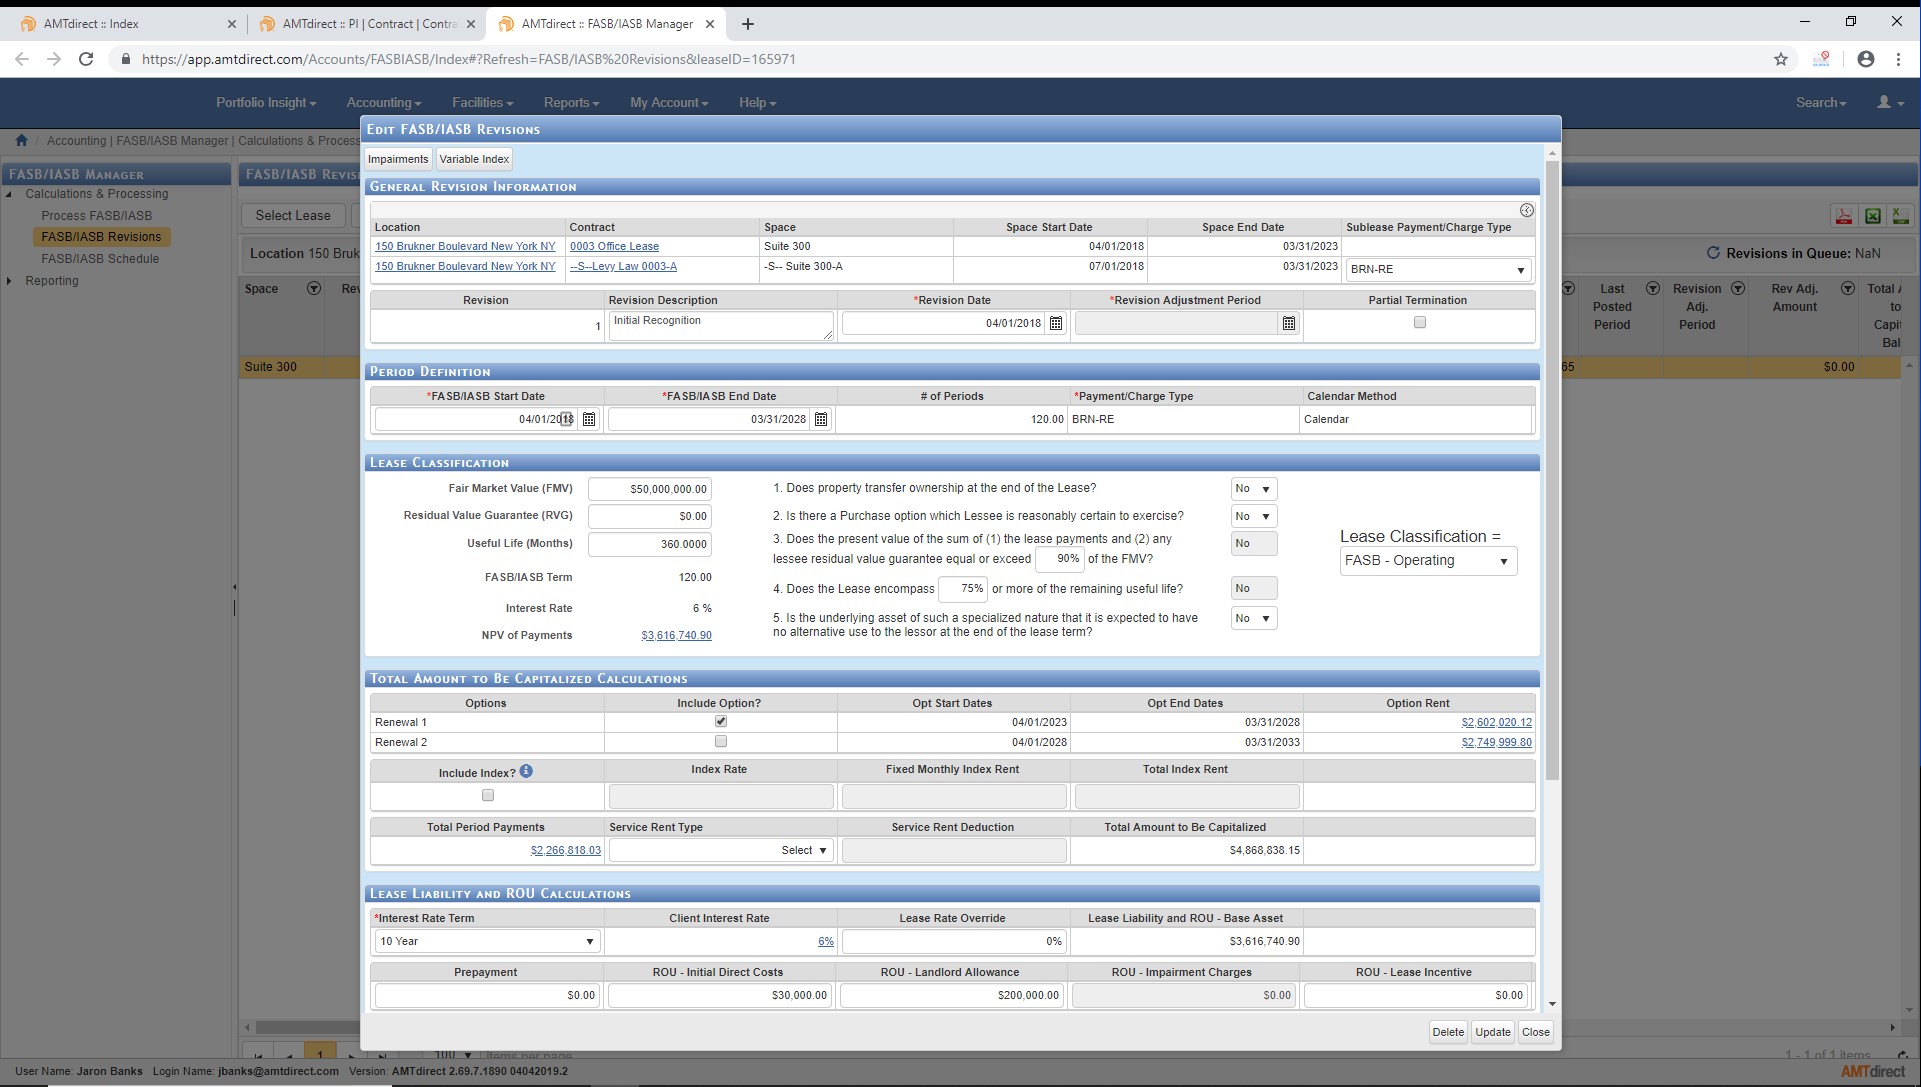
Task: Click the home breadcrumb icon
Action: (21, 141)
